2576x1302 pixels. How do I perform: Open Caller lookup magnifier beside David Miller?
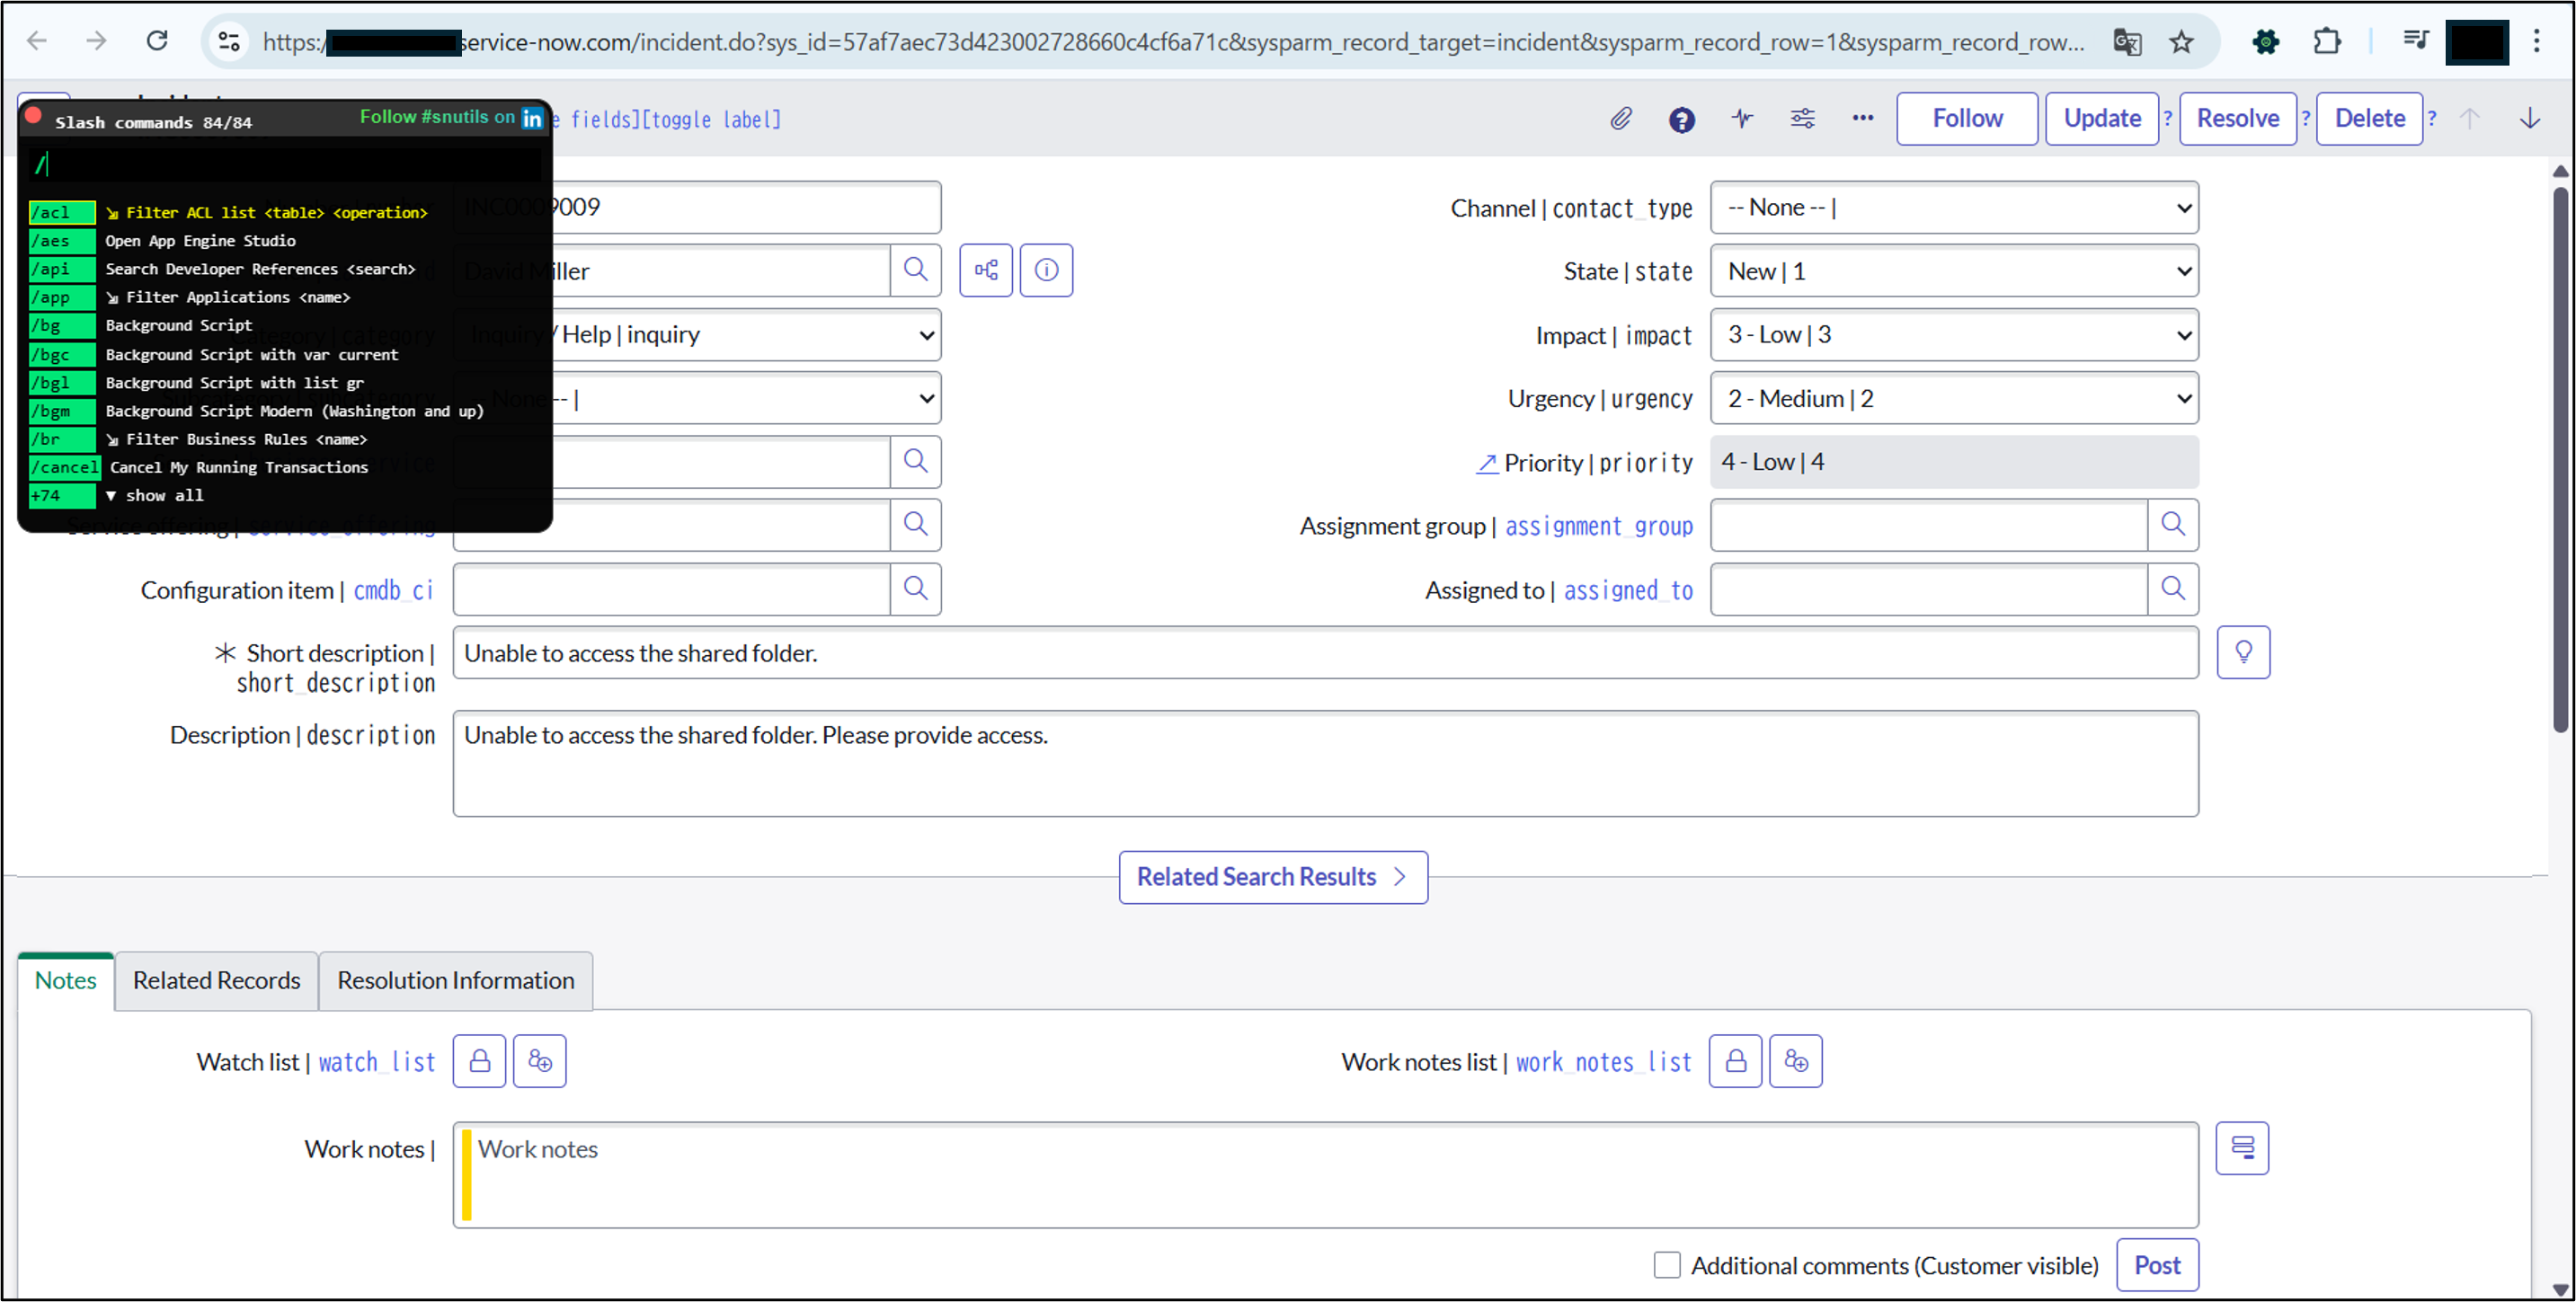coord(915,270)
